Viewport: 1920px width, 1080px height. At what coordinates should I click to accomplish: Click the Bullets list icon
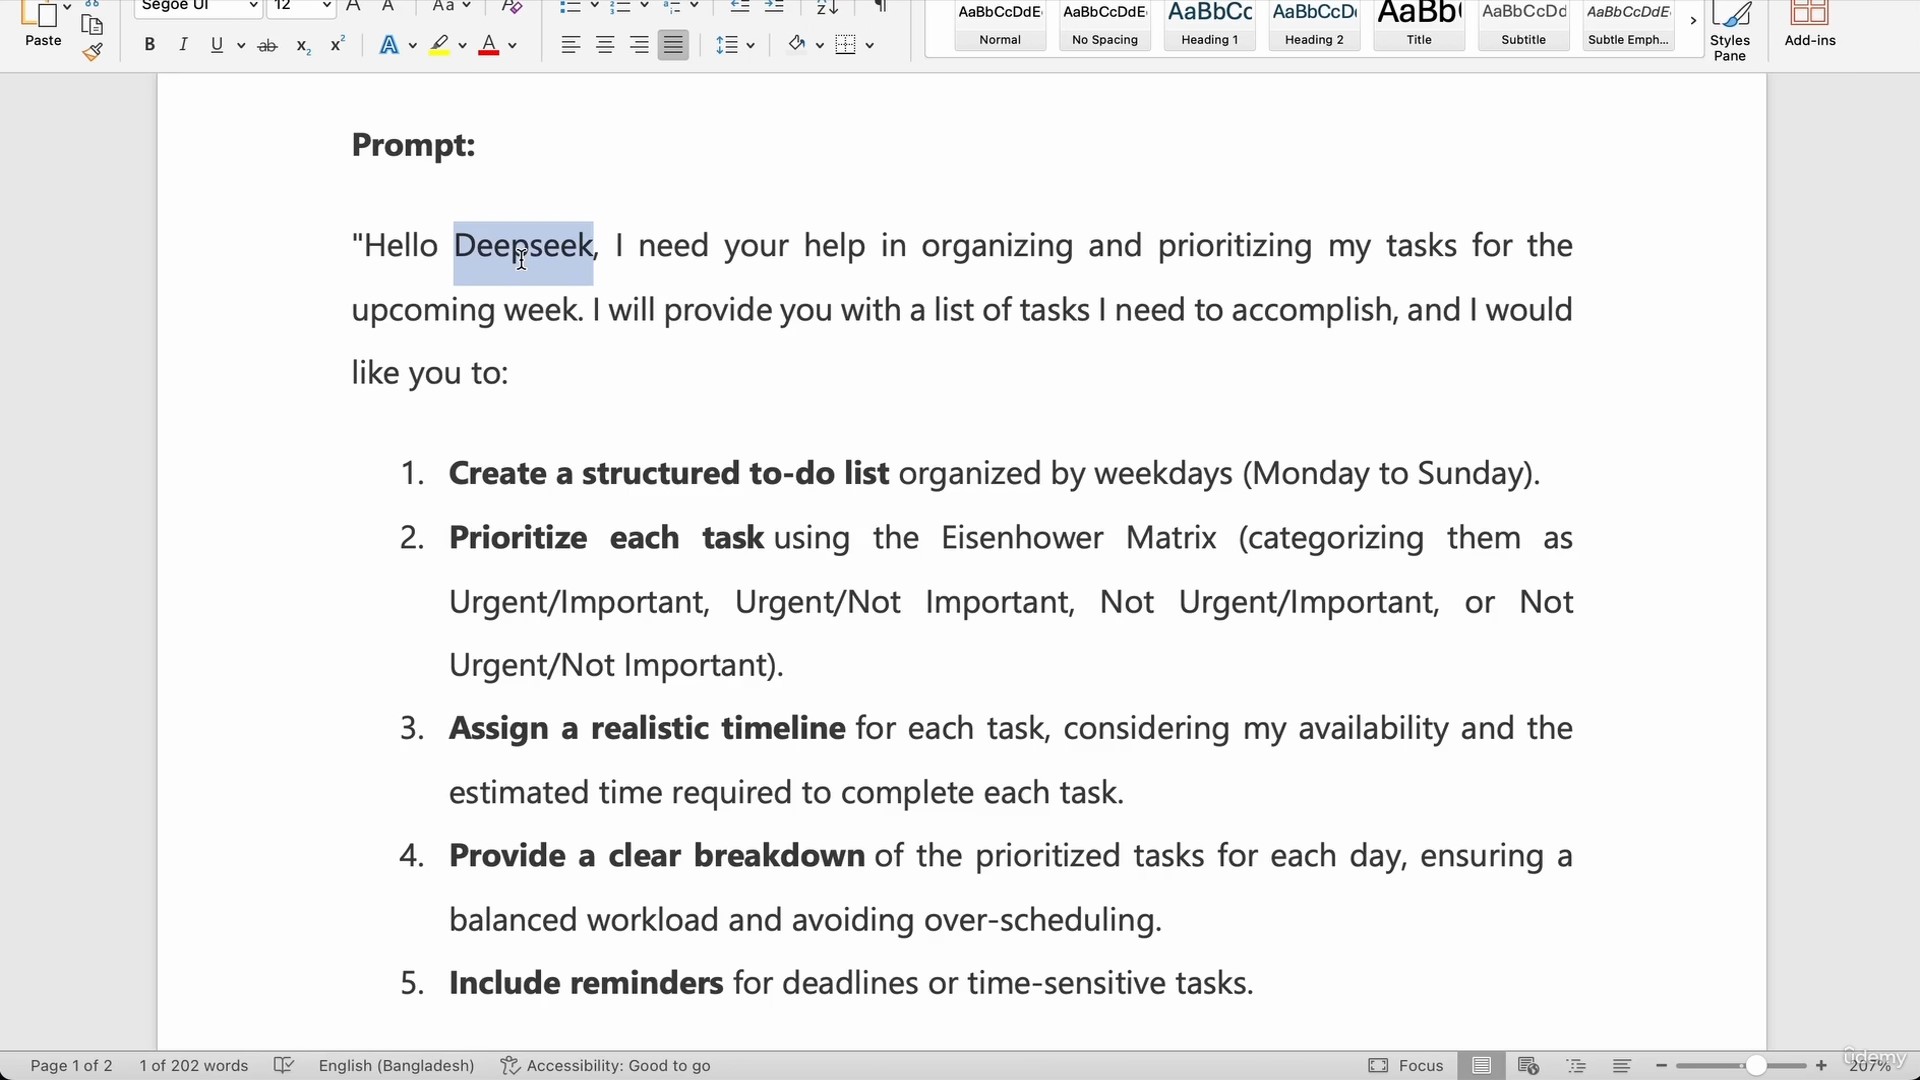coord(570,6)
